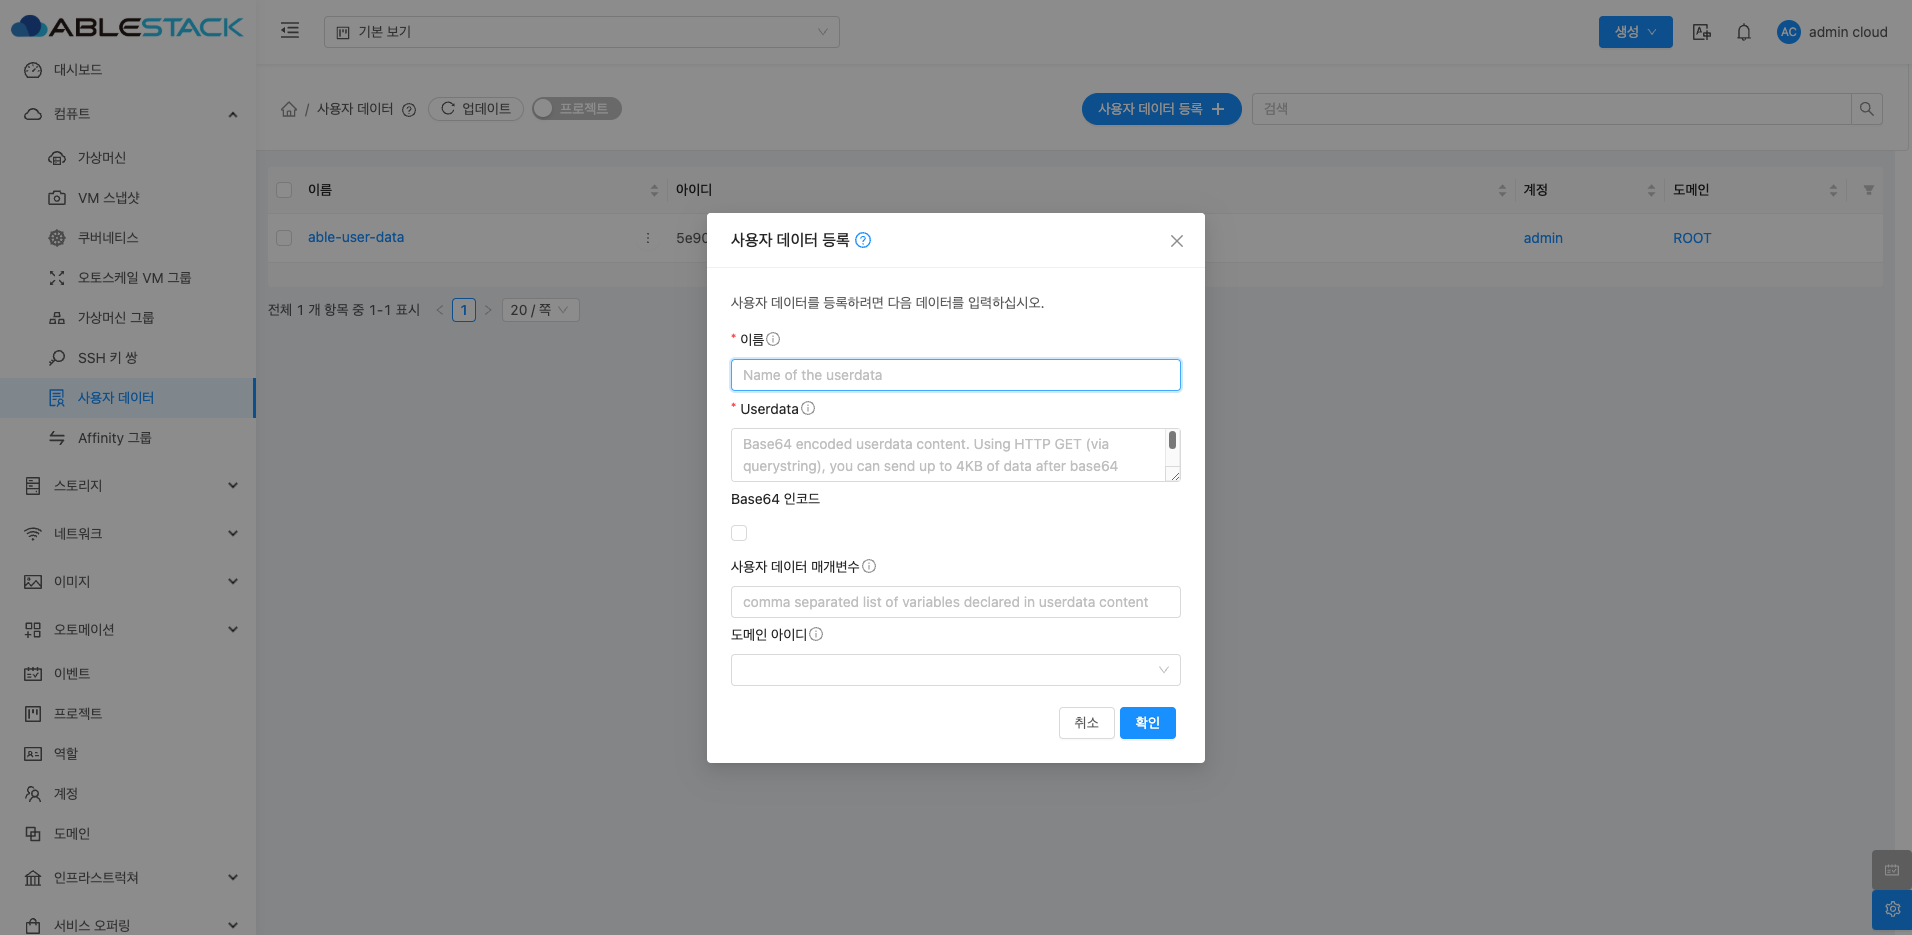Open the help icon in the dialog title
Image resolution: width=1912 pixels, height=935 pixels.
coord(863,240)
